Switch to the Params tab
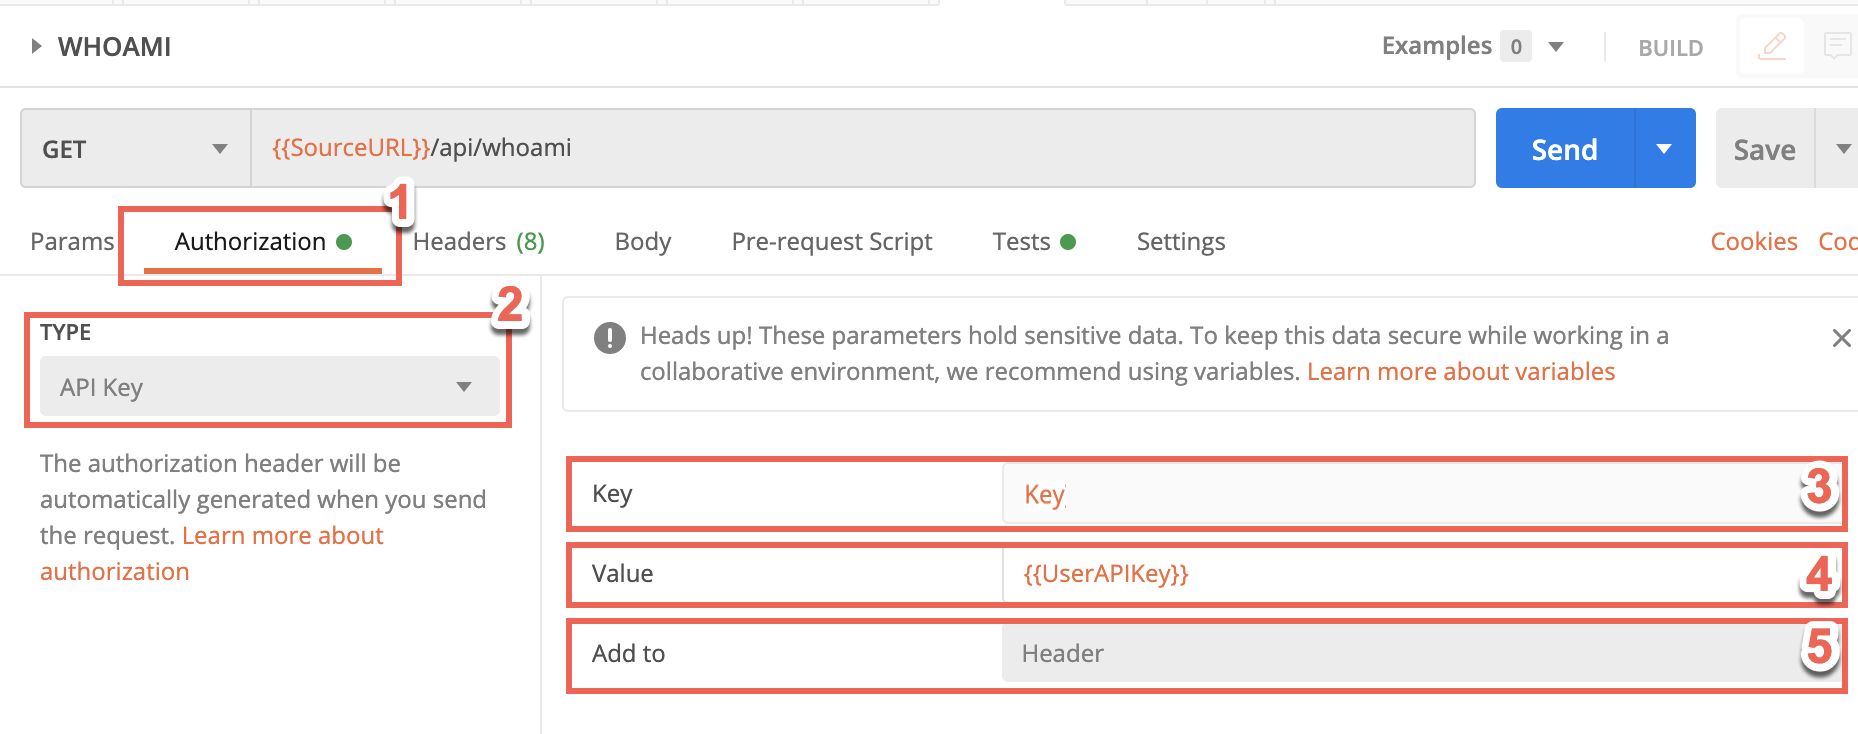Viewport: 1858px width, 734px height. (x=72, y=242)
